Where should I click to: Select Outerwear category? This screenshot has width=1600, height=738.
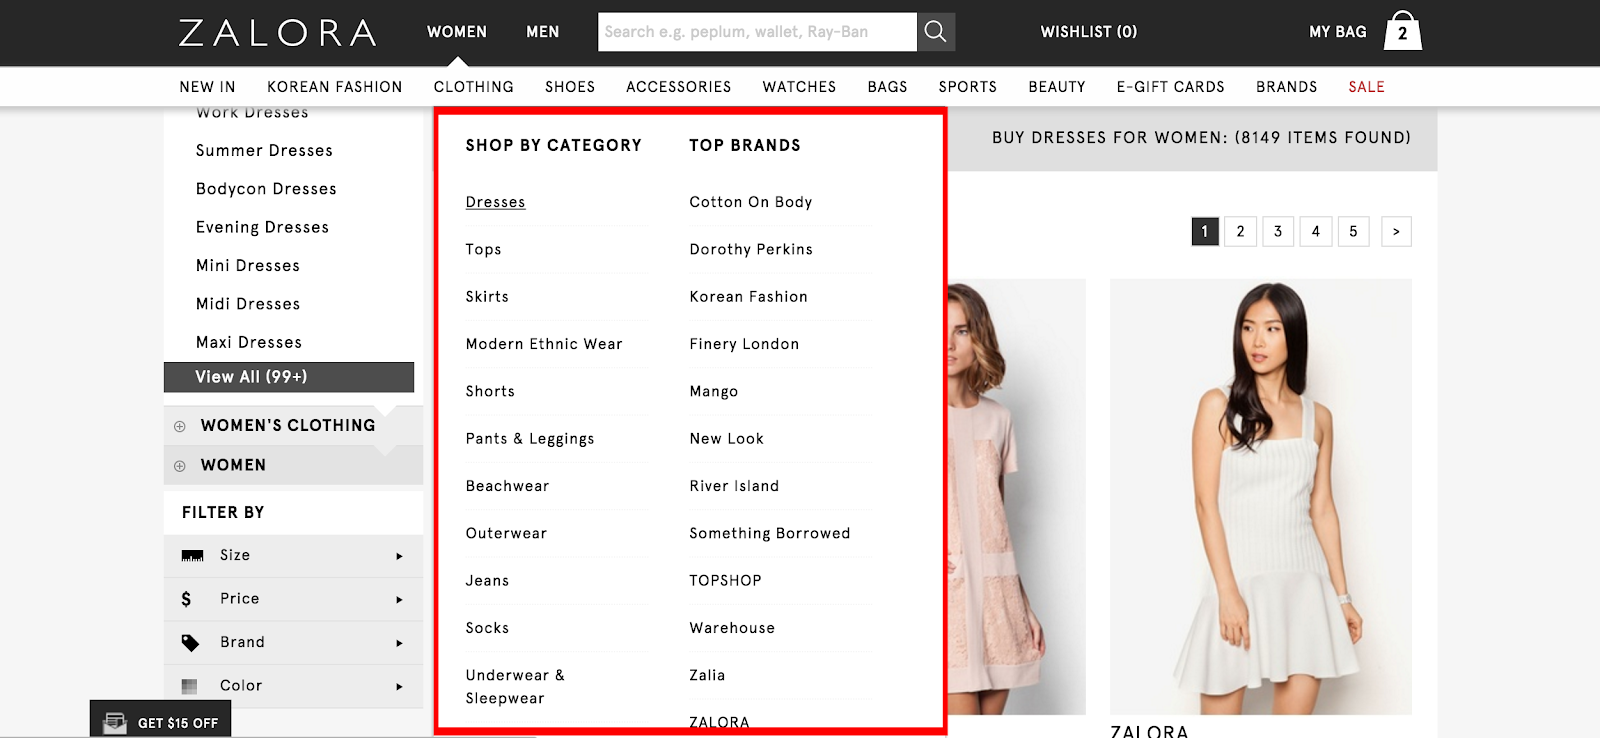pos(506,534)
